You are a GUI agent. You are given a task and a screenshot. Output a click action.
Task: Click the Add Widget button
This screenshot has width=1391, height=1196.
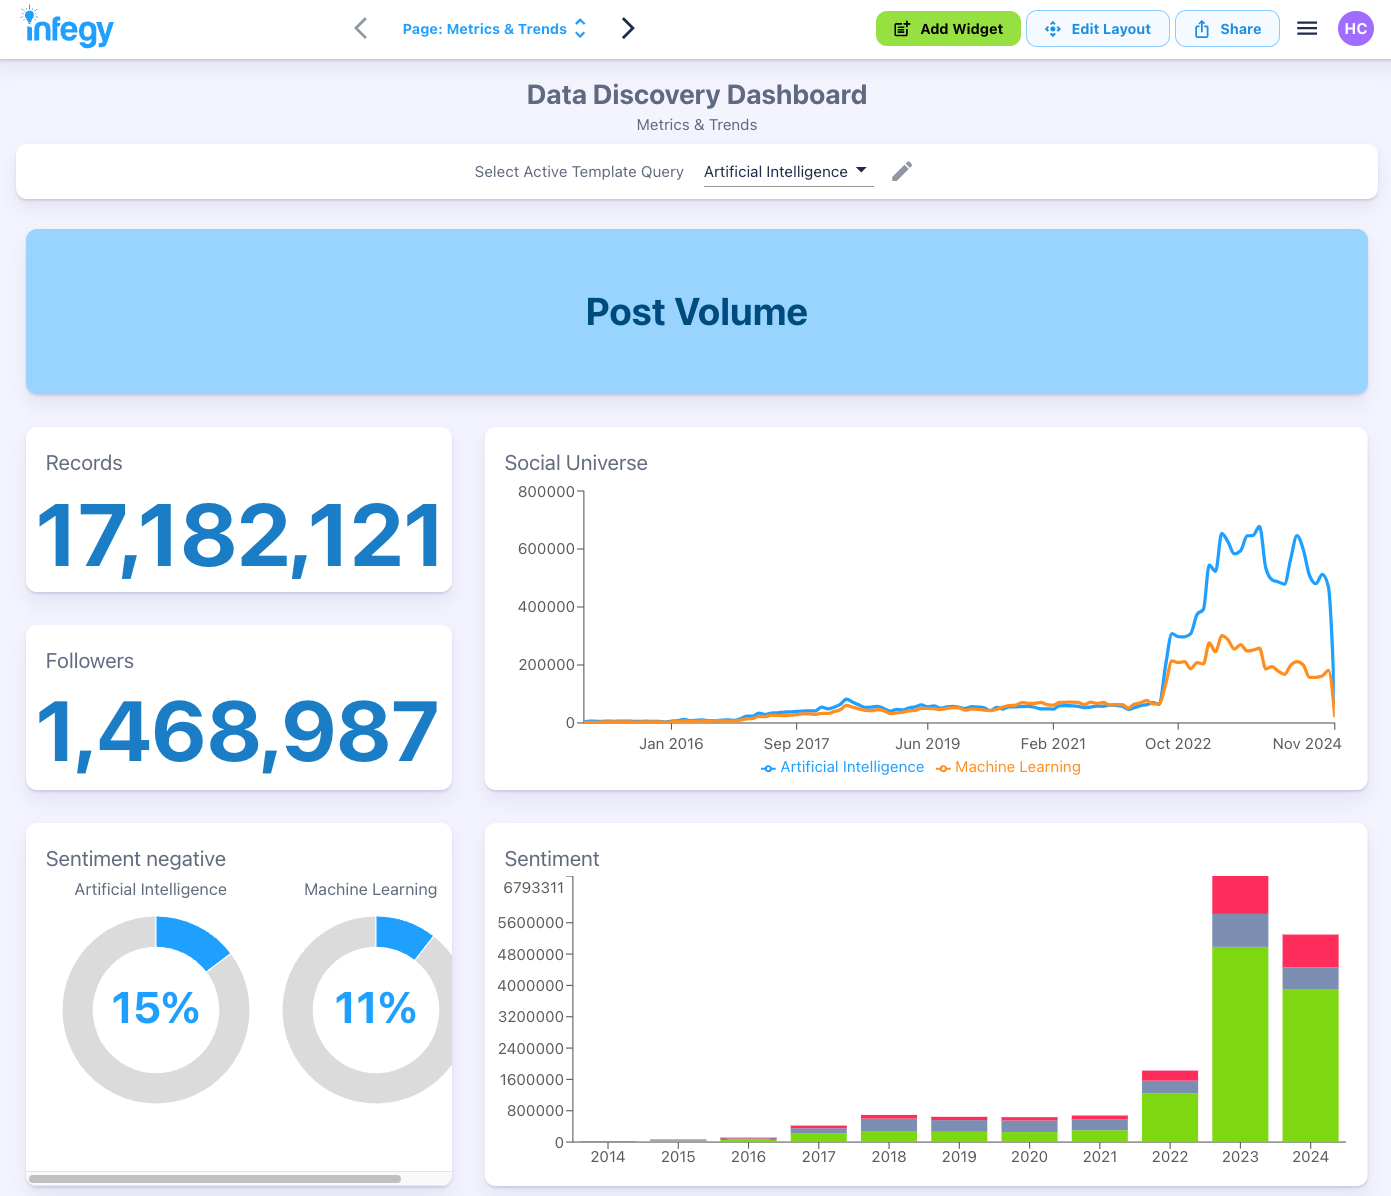[x=948, y=29]
